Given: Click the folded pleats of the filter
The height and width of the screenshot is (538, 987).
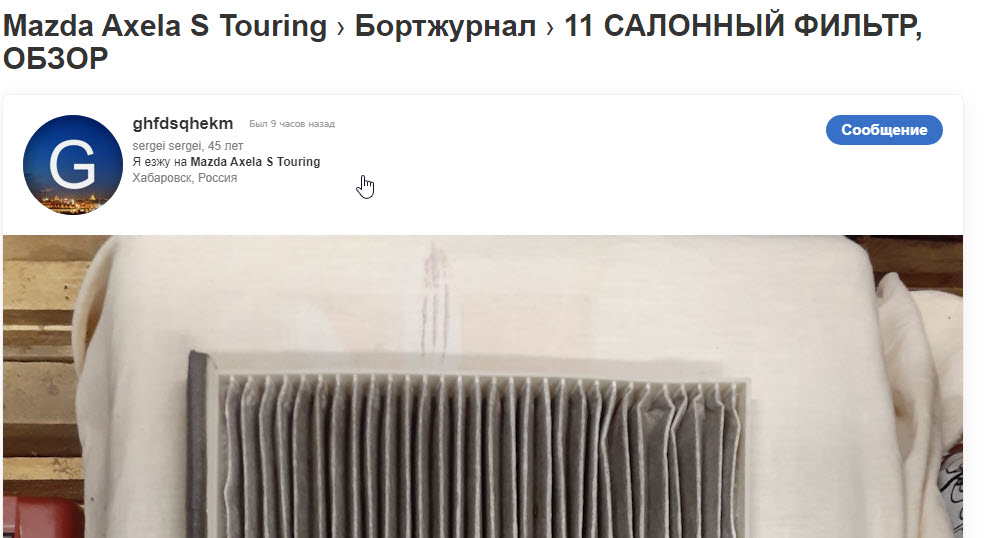Looking at the screenshot, I should (482, 457).
